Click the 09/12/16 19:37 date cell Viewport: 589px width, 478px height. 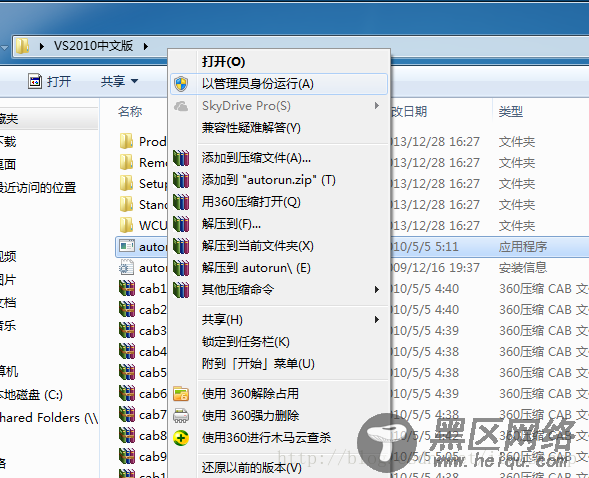tap(435, 268)
